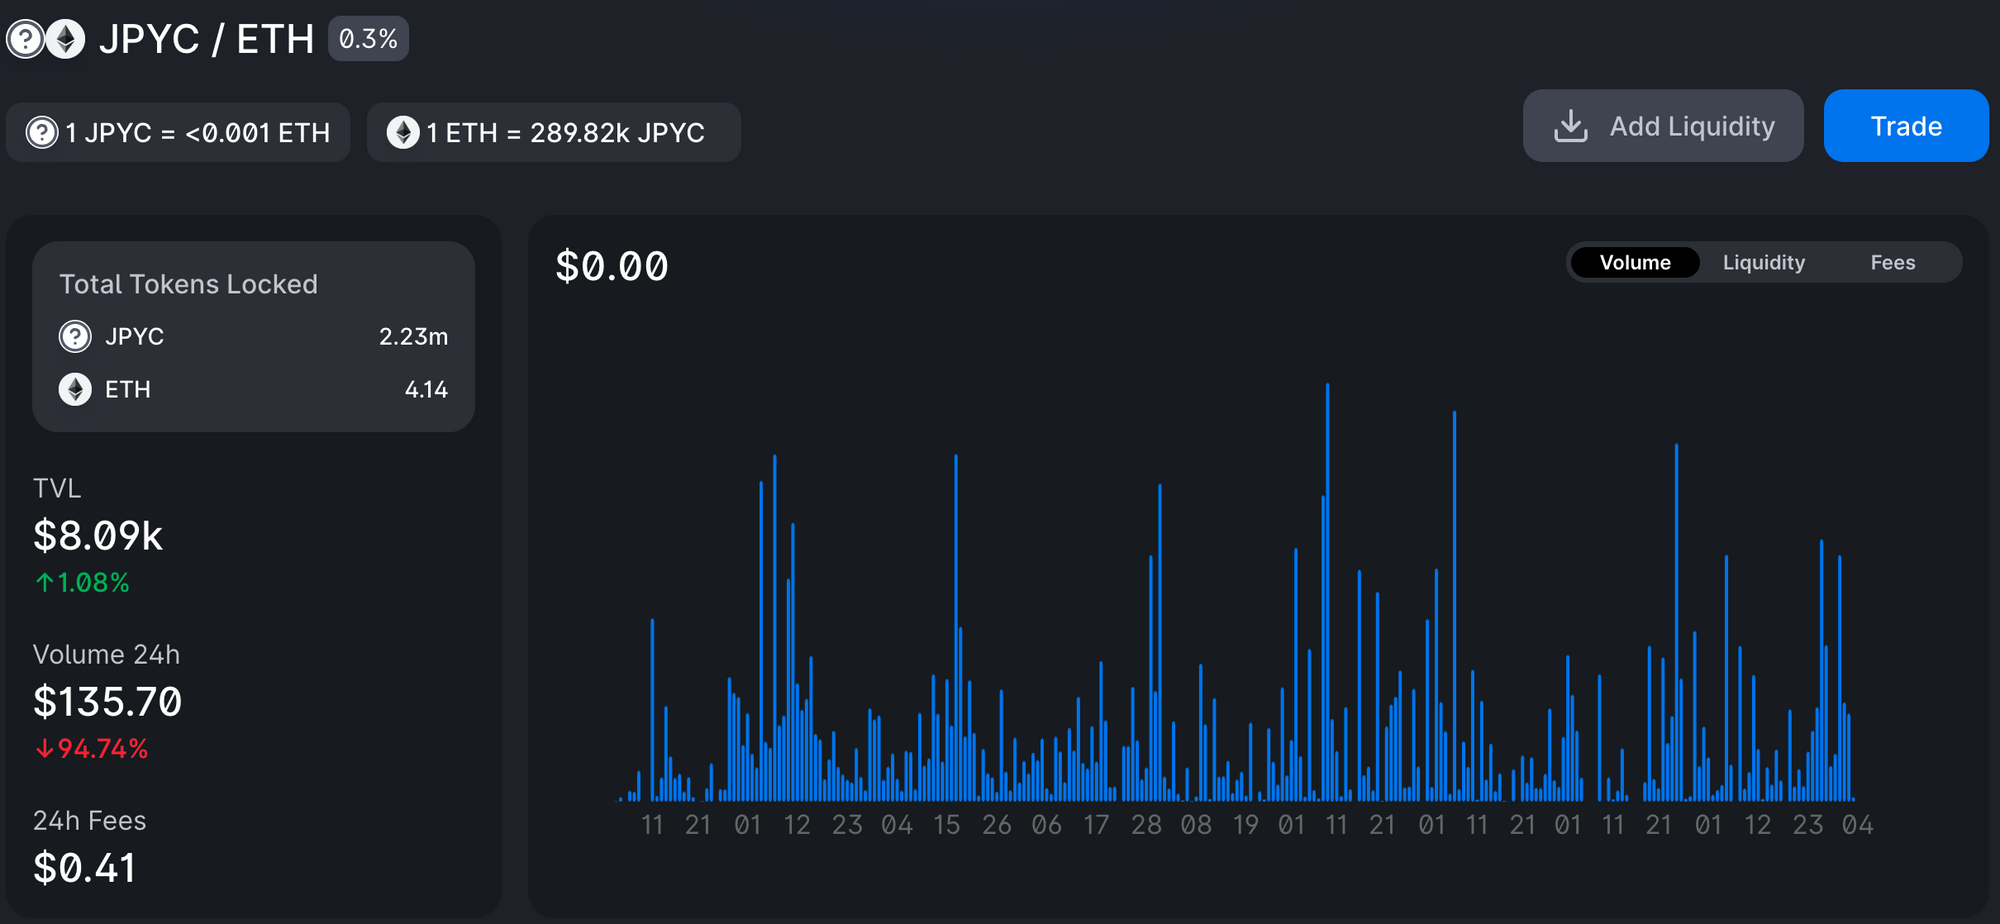The width and height of the screenshot is (2000, 924).
Task: Click the red Volume 24h down-arrow indicator
Action: [x=44, y=748]
